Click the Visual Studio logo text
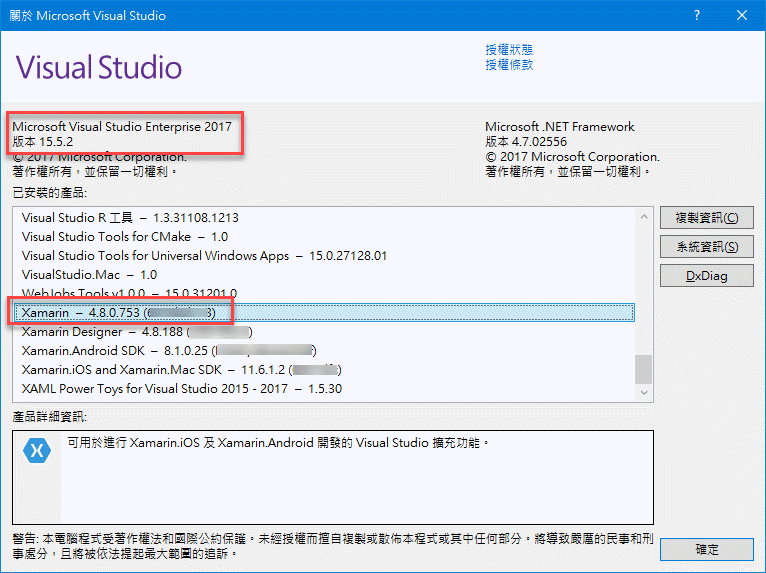 click(99, 67)
